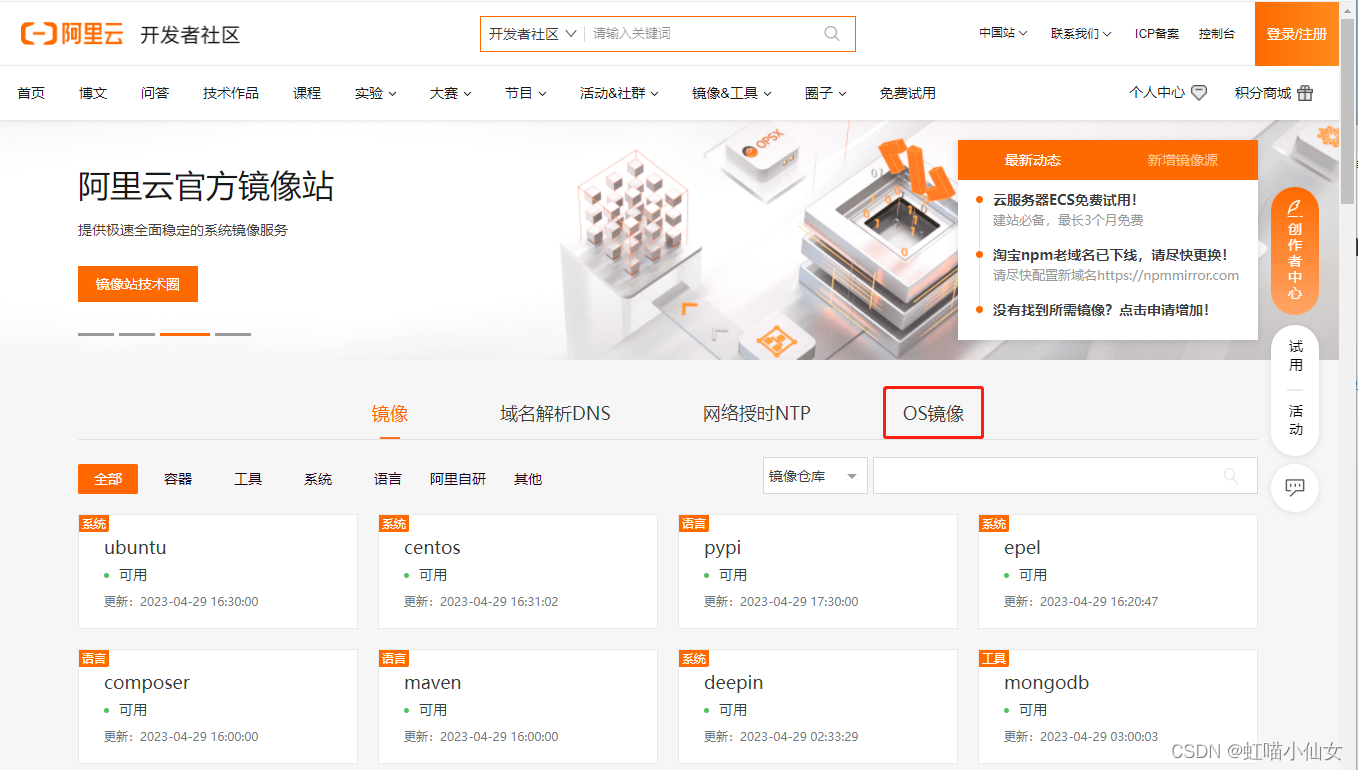Expand the 节目 navigation menu
1358x770 pixels.
[526, 93]
